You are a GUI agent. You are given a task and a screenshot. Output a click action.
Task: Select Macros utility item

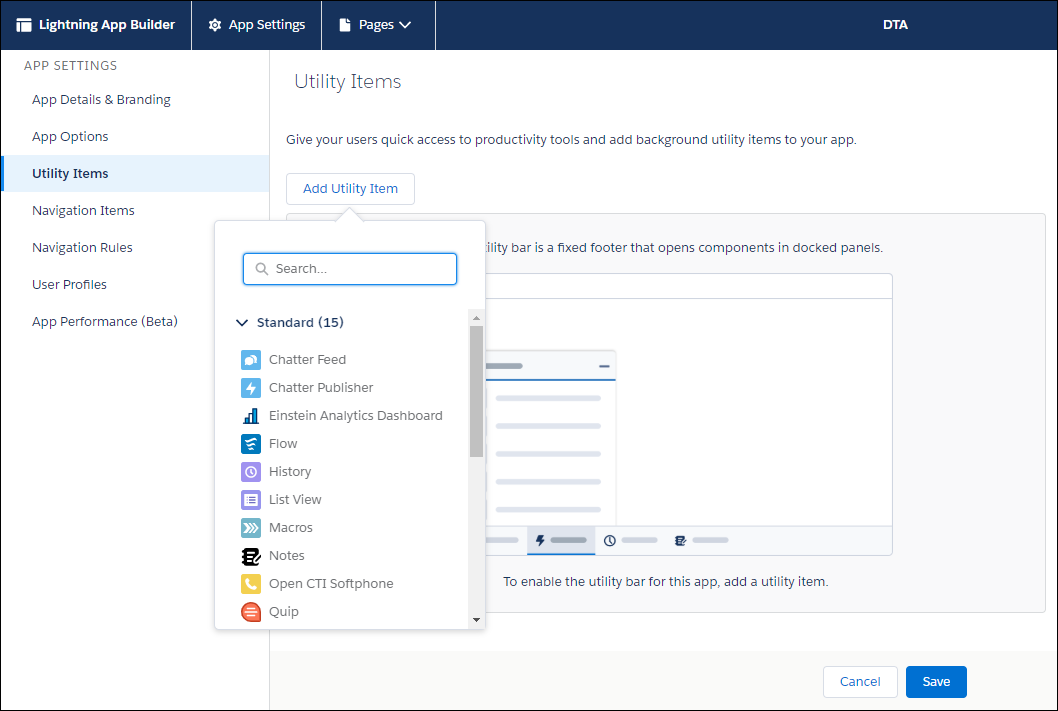tap(290, 528)
